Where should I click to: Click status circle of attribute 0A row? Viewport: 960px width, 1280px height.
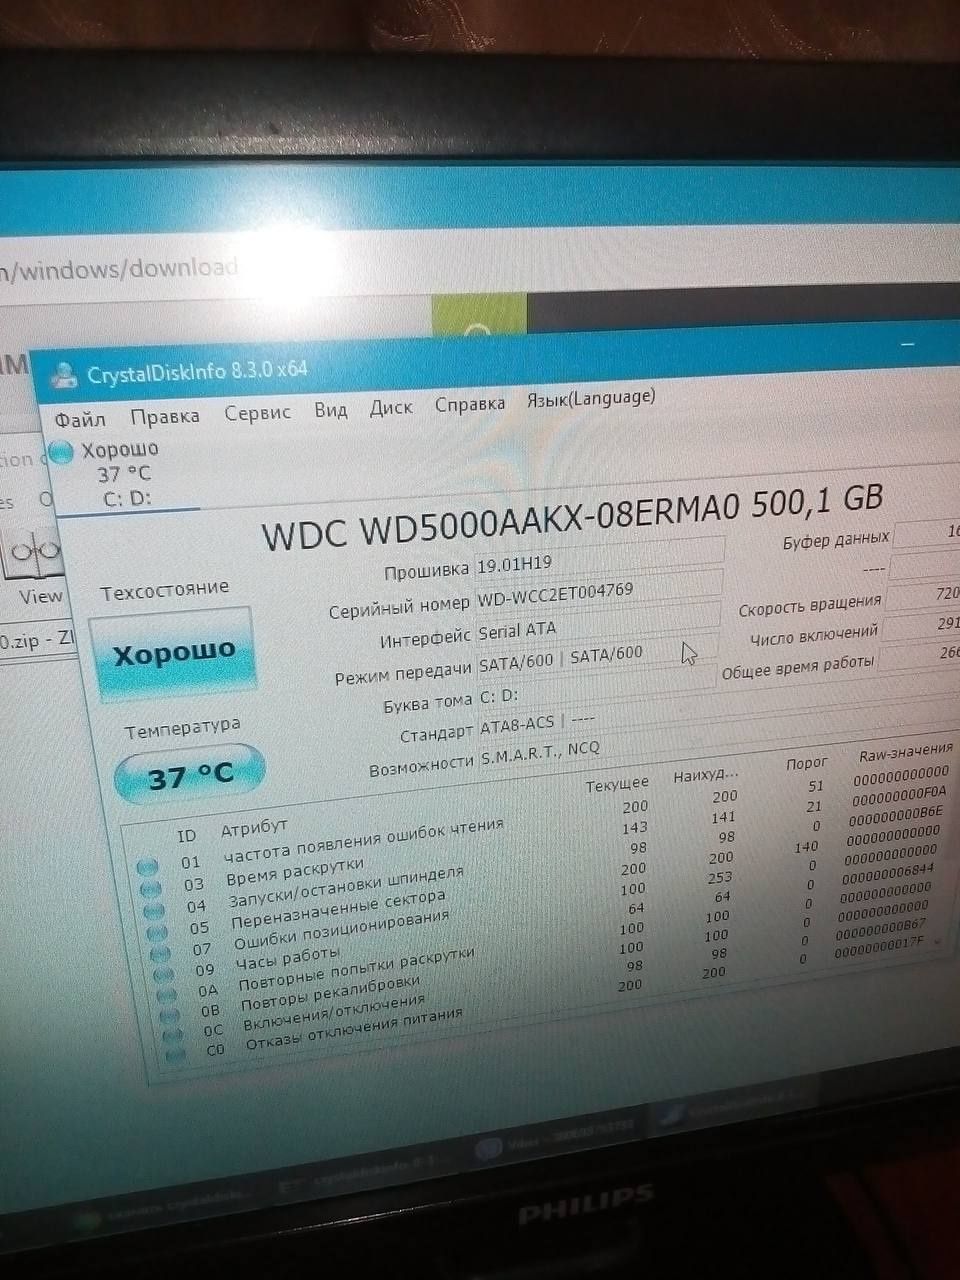[x=169, y=995]
